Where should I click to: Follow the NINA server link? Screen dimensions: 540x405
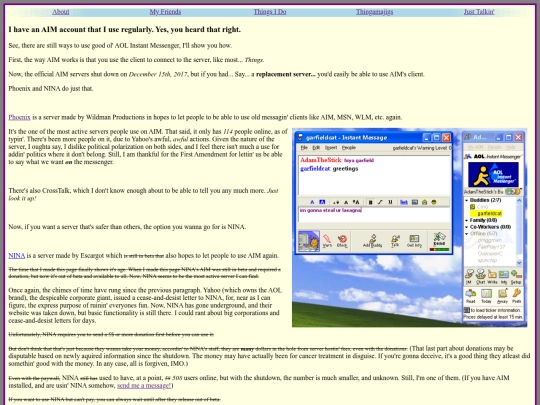17,256
